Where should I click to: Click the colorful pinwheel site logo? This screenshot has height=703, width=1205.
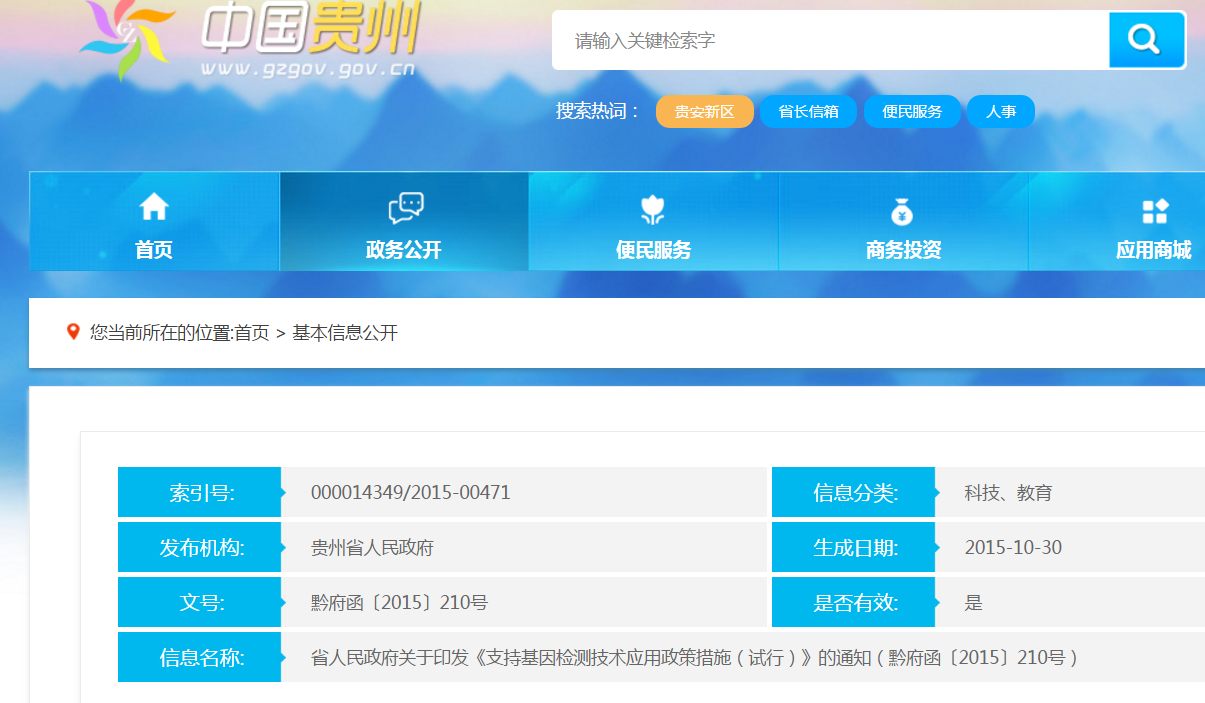tap(127, 37)
